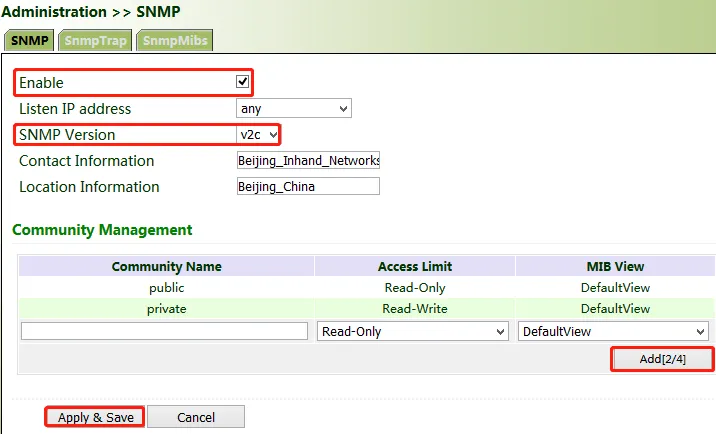Open the SnmpTrap tab

95,40
